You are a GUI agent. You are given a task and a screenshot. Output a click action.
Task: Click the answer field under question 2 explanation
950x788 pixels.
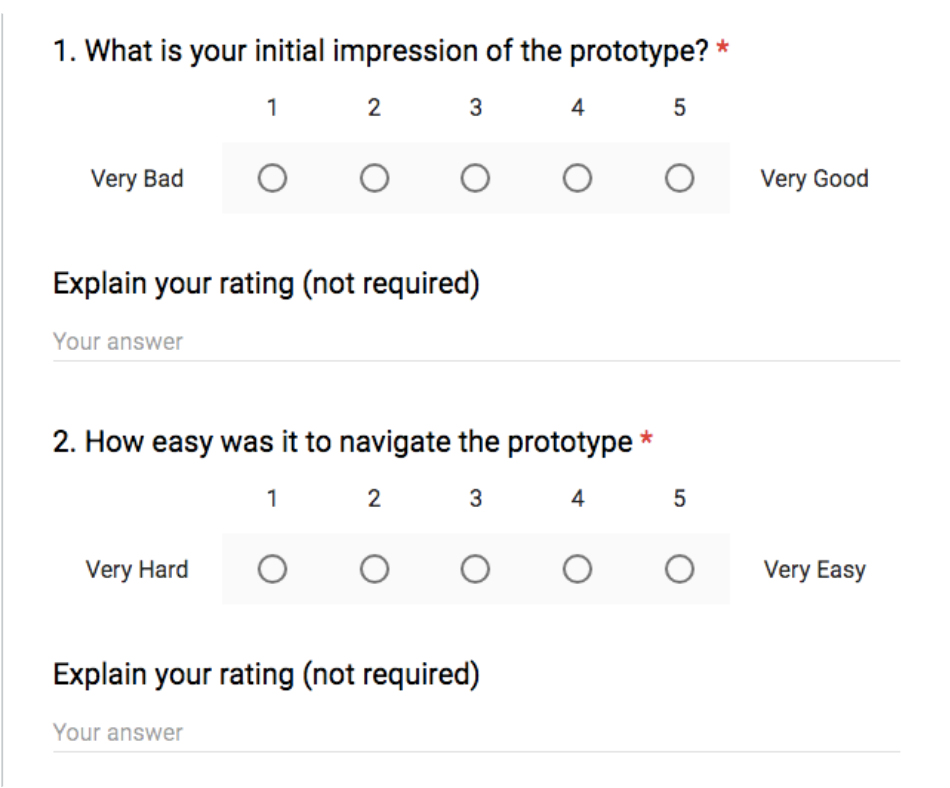[476, 733]
